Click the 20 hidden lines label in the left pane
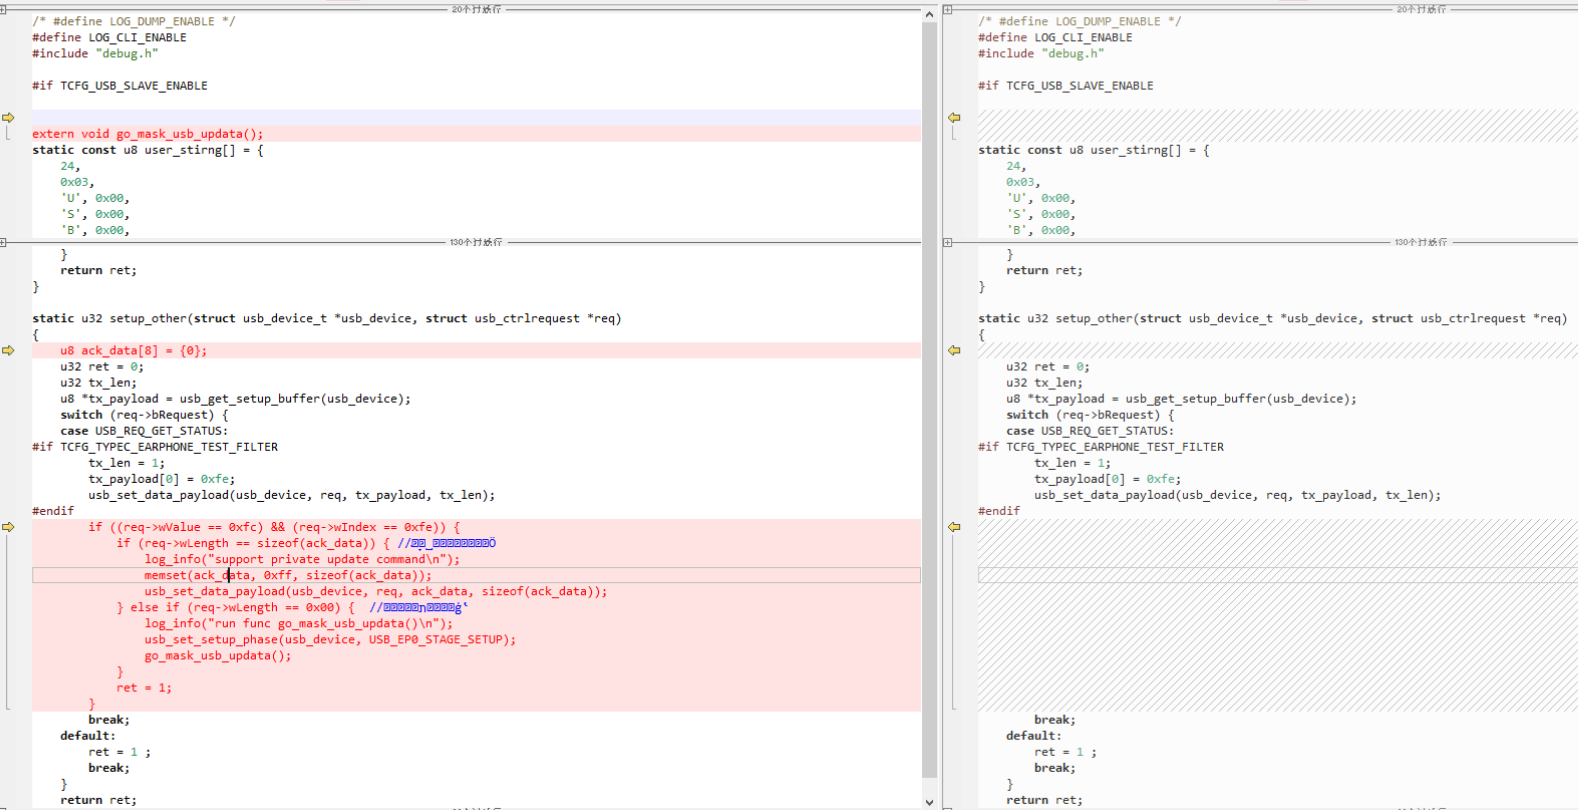1578x810 pixels. pyautogui.click(x=476, y=10)
